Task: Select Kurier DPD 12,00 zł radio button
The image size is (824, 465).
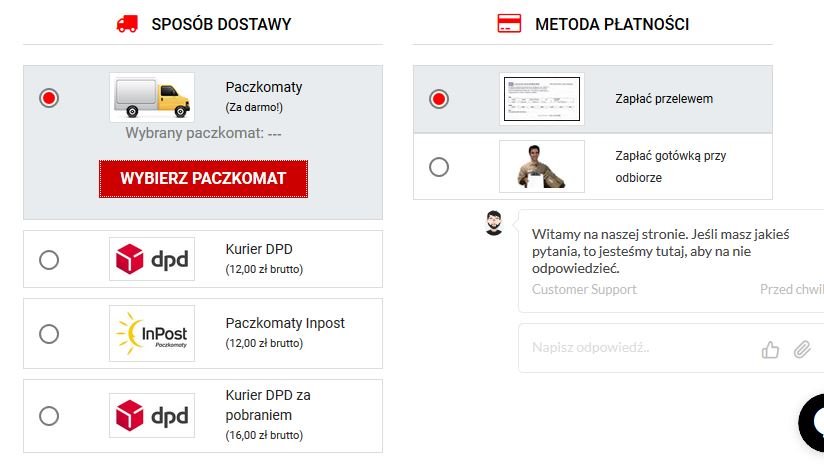Action: pos(49,260)
